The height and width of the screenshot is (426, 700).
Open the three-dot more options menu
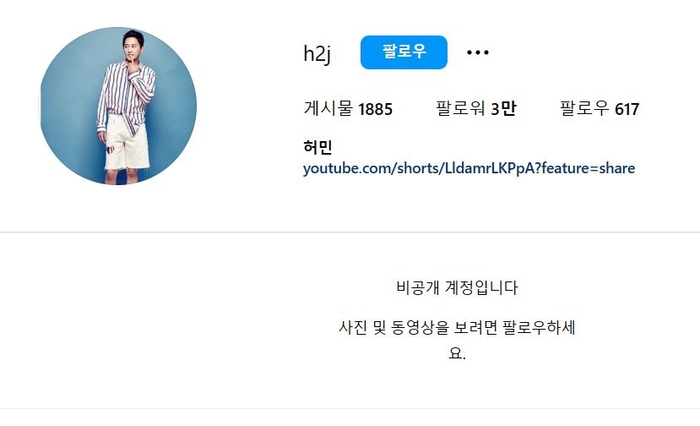pyautogui.click(x=478, y=53)
